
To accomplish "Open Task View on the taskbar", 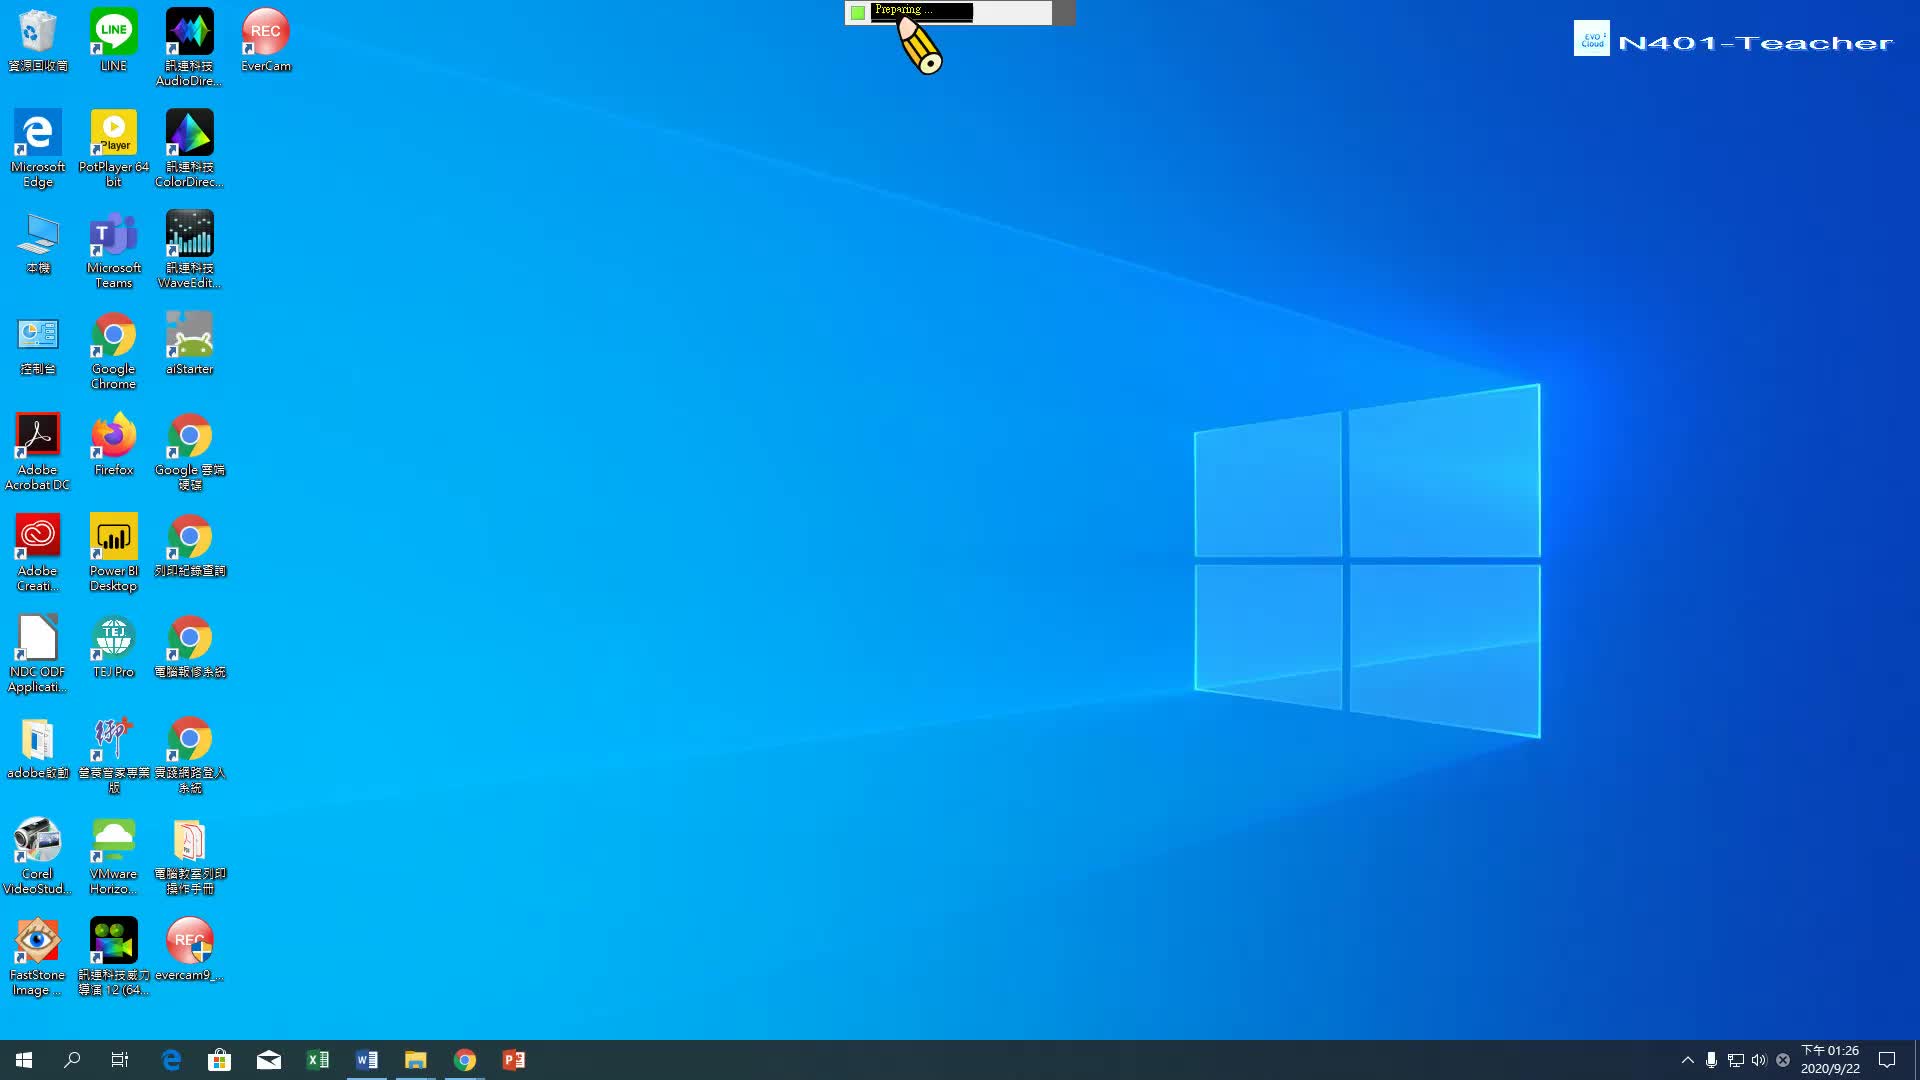I will point(120,1060).
